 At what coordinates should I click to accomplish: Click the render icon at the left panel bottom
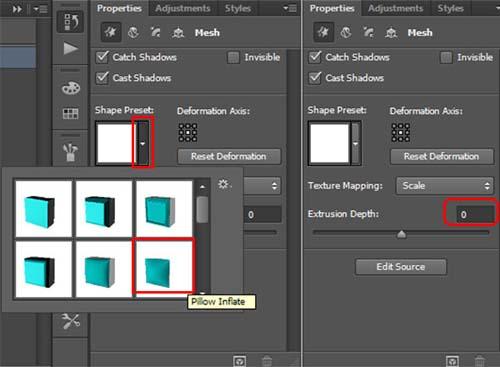(x=240, y=361)
